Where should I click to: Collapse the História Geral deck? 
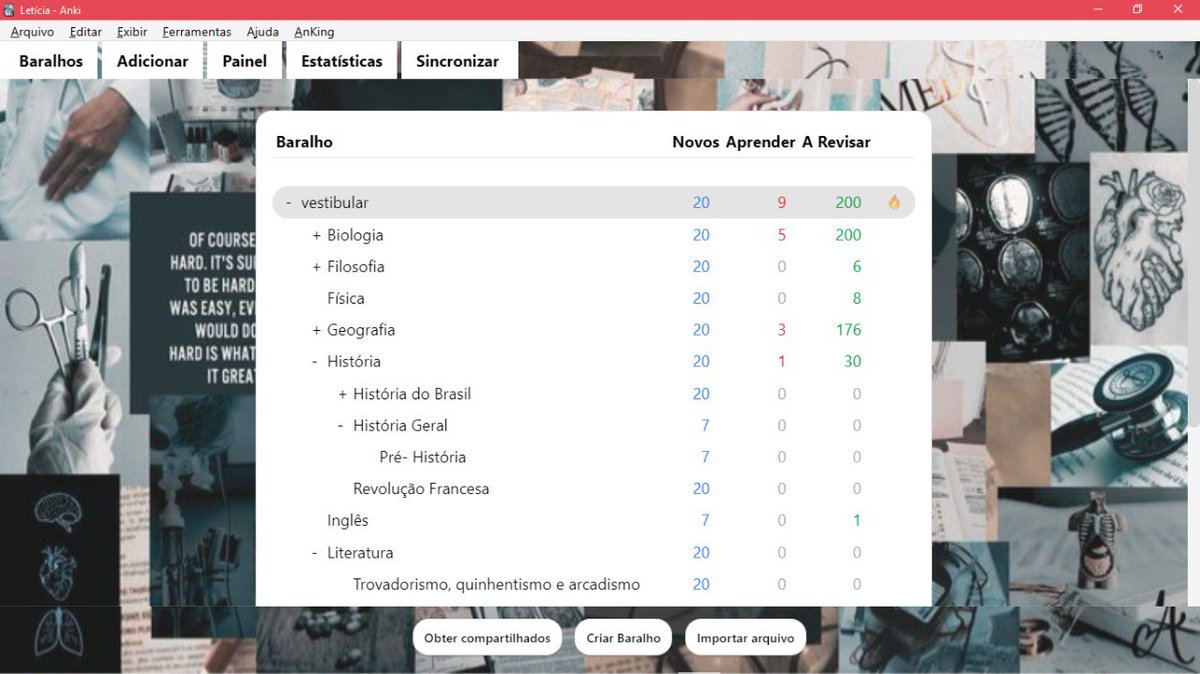pyautogui.click(x=341, y=425)
